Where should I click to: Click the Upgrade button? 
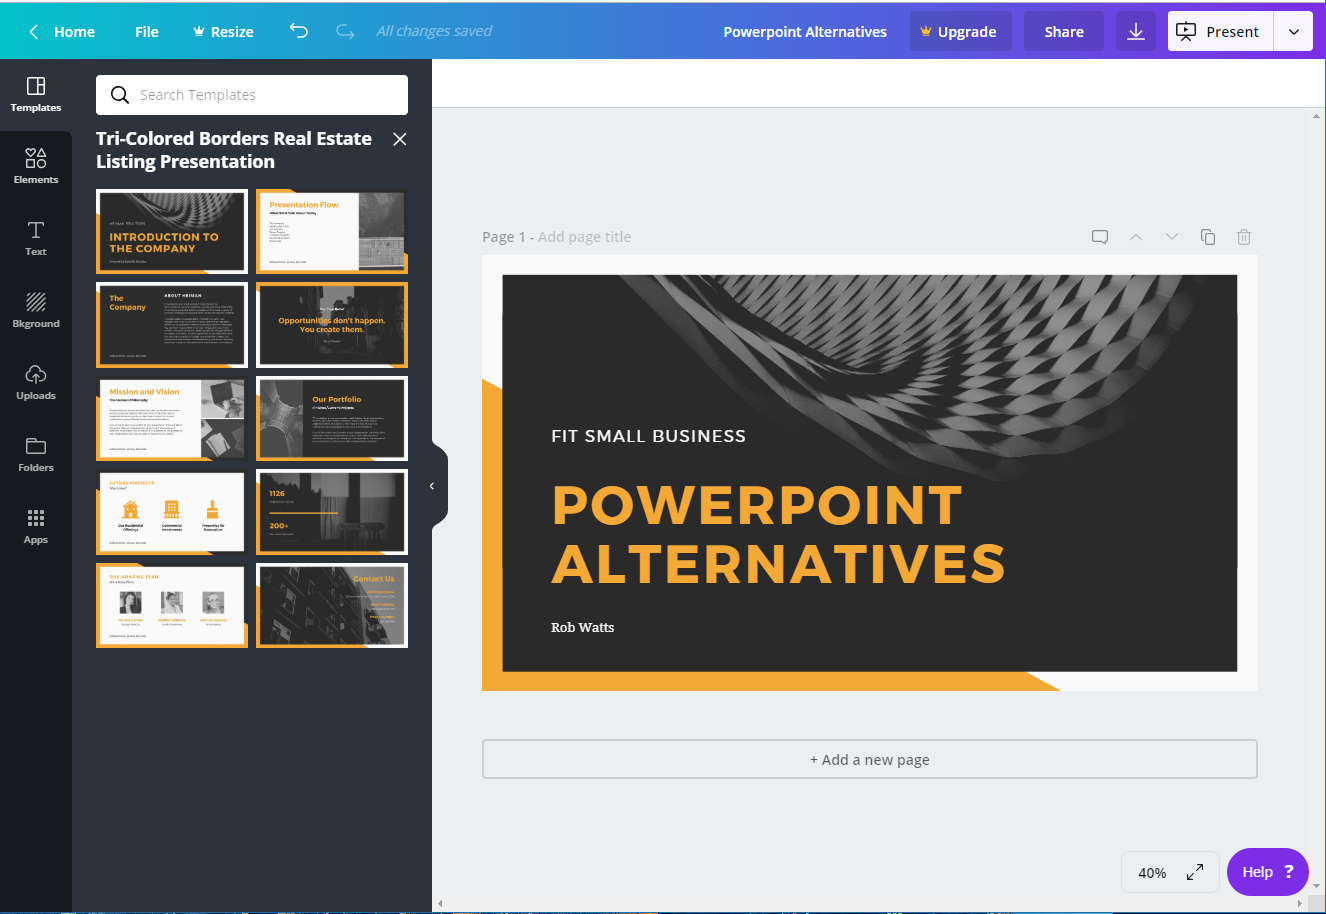pos(960,32)
